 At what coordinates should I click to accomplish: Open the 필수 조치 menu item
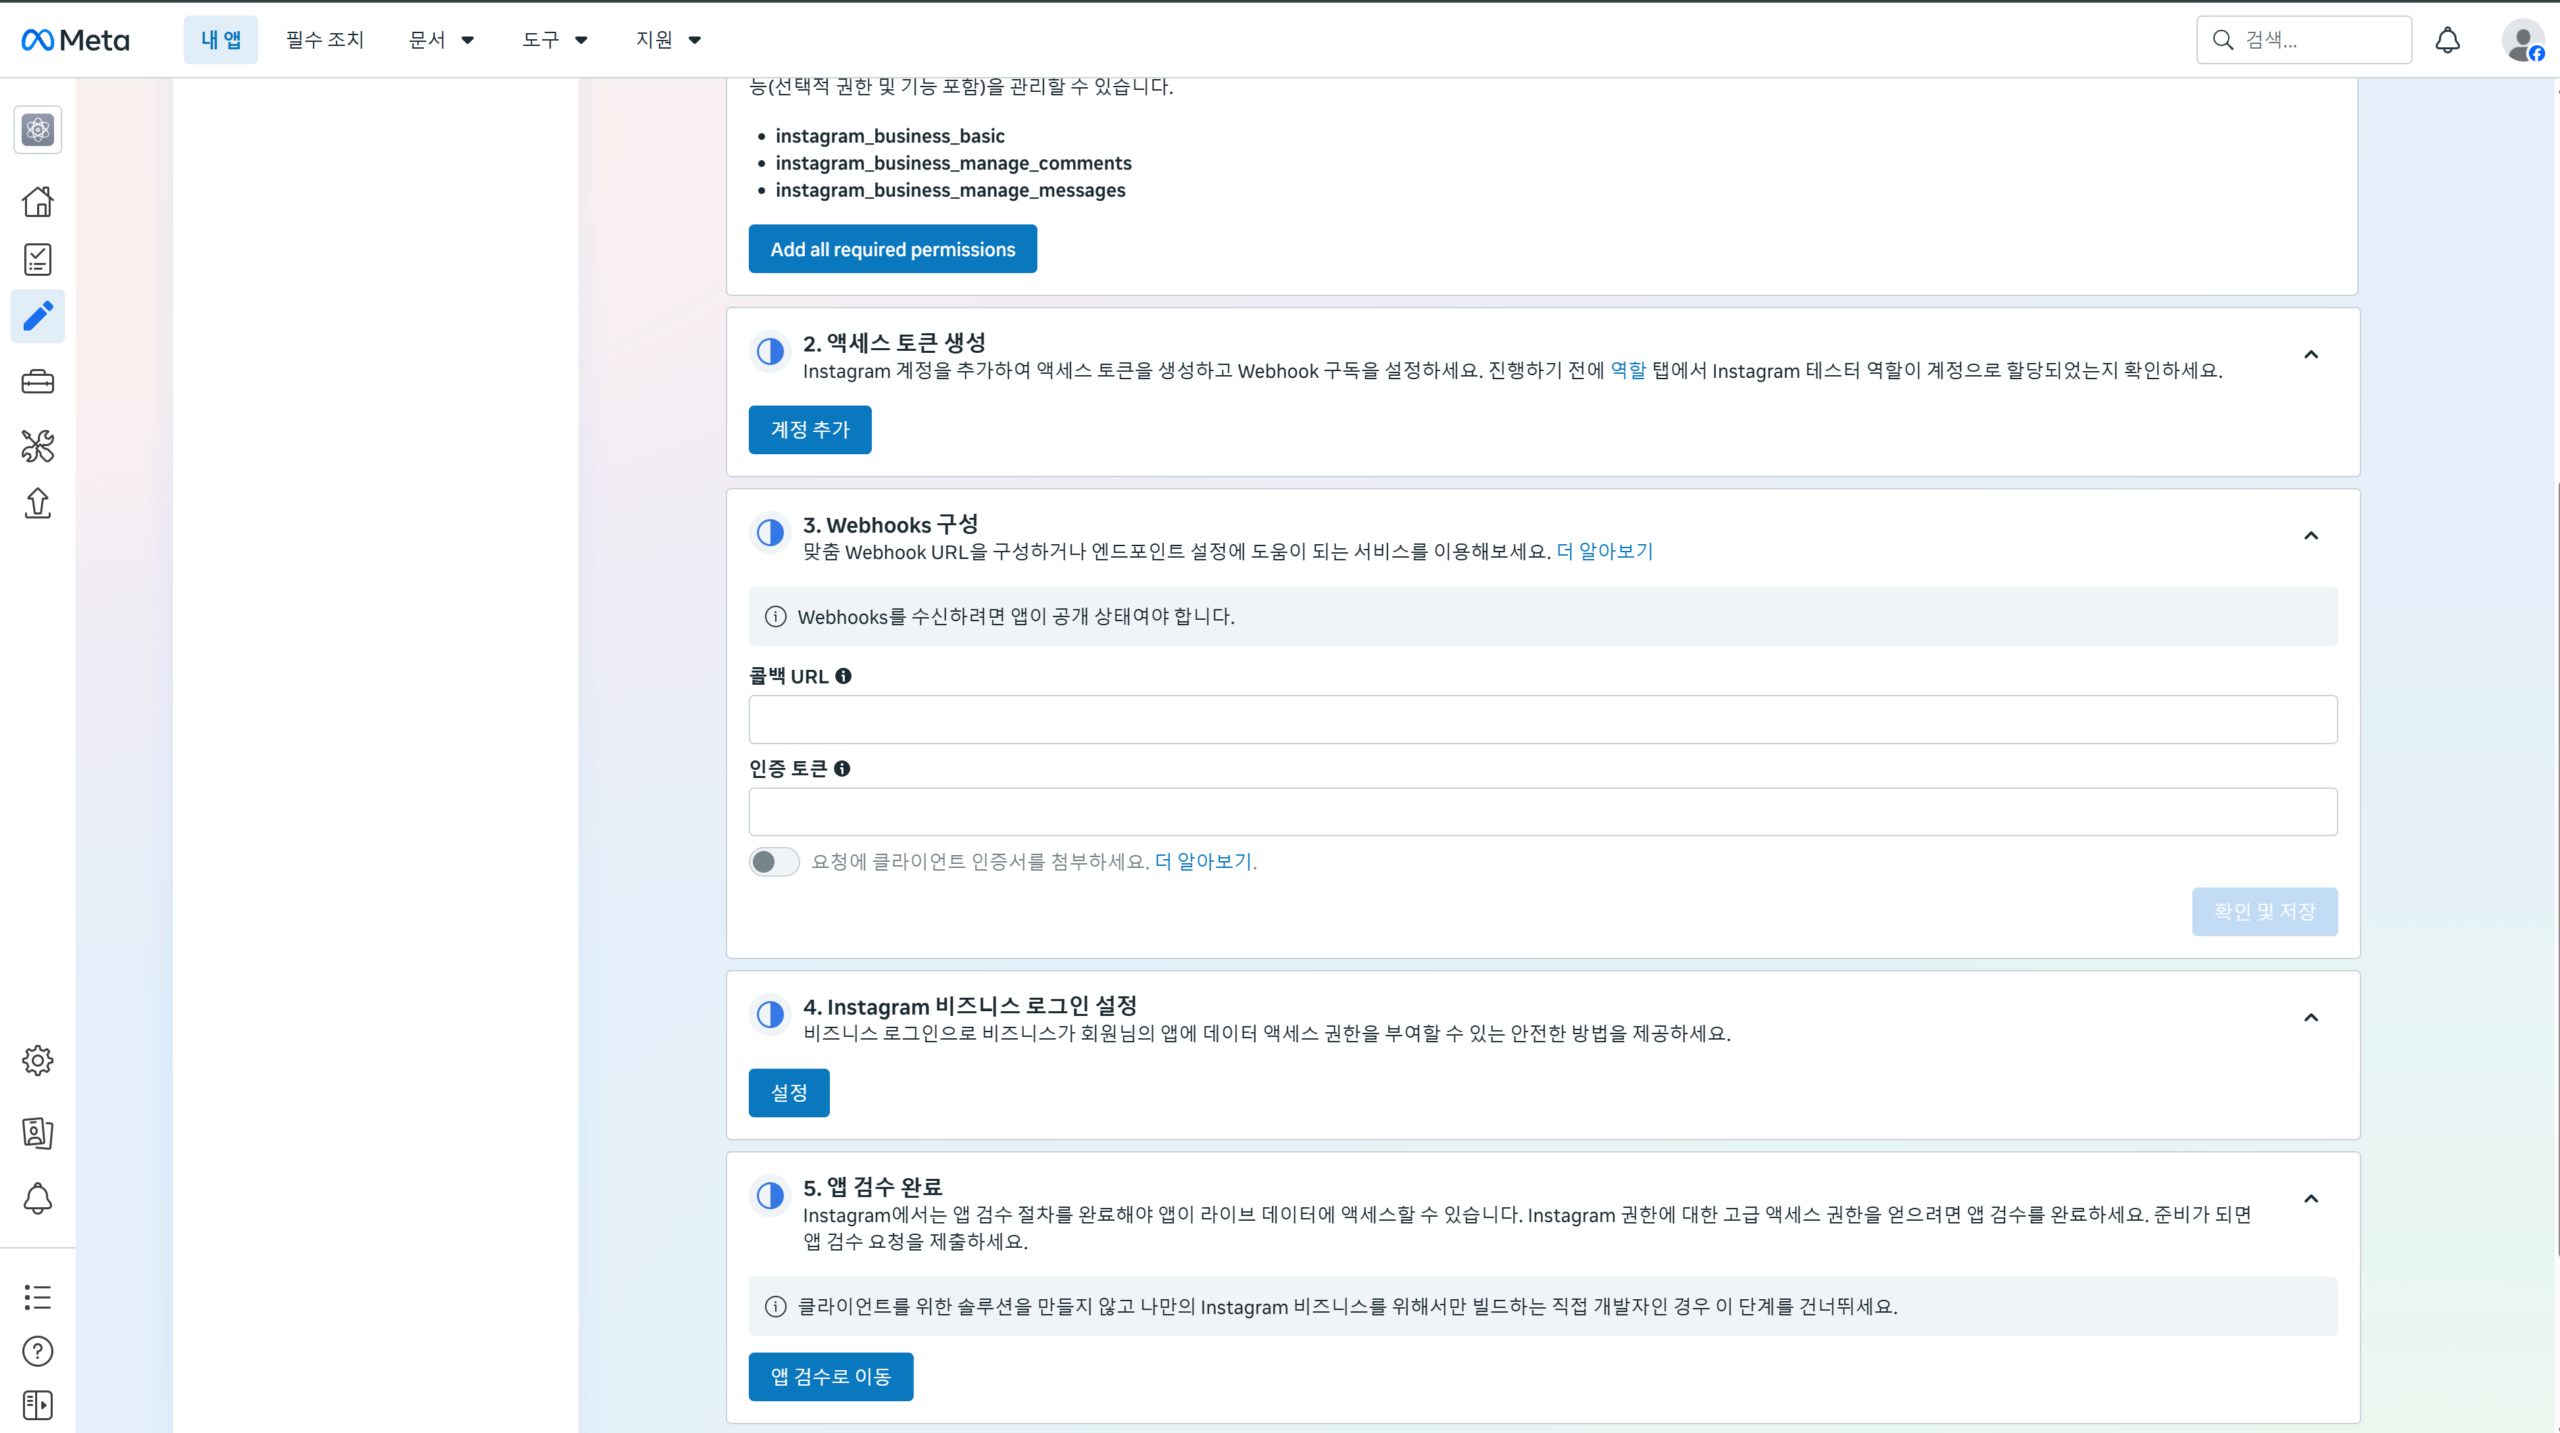tap(325, 40)
